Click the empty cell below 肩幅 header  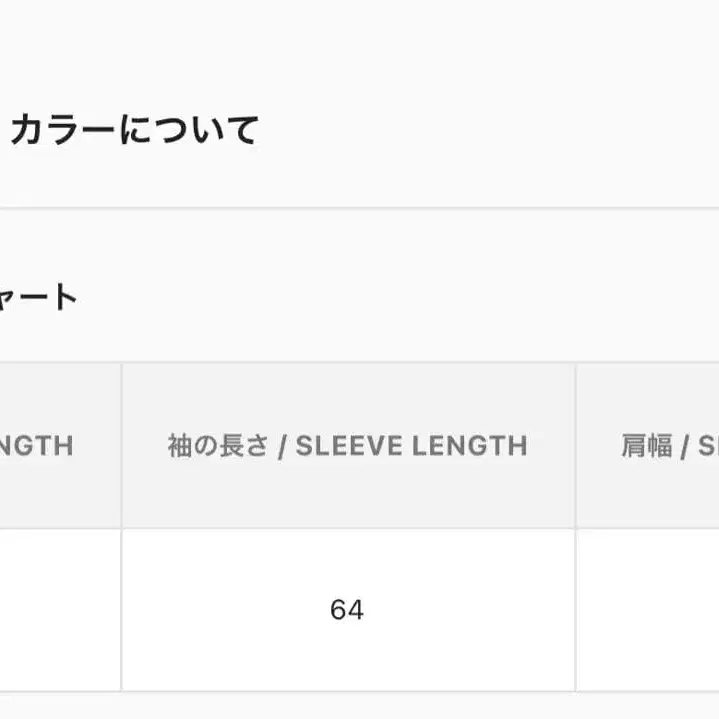pyautogui.click(x=647, y=610)
